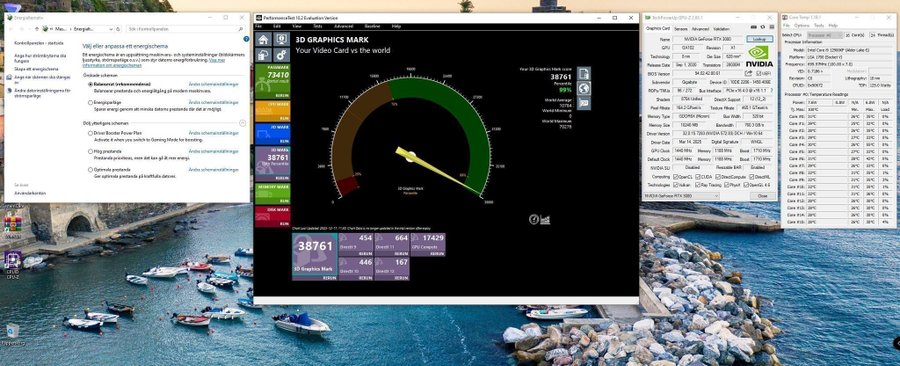900x366 pixels.
Task: Click the system information monitor icon
Action: pyautogui.click(x=281, y=40)
